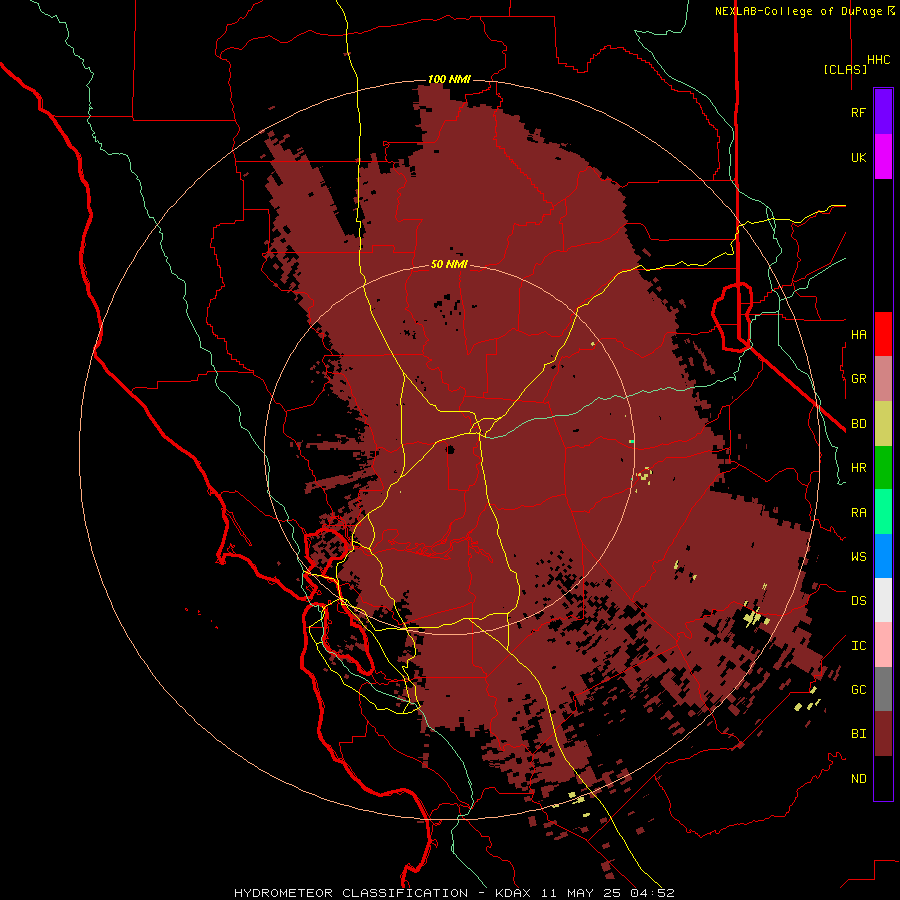900x900 pixels.
Task: Click the RF purple legend swatch
Action: tap(883, 112)
